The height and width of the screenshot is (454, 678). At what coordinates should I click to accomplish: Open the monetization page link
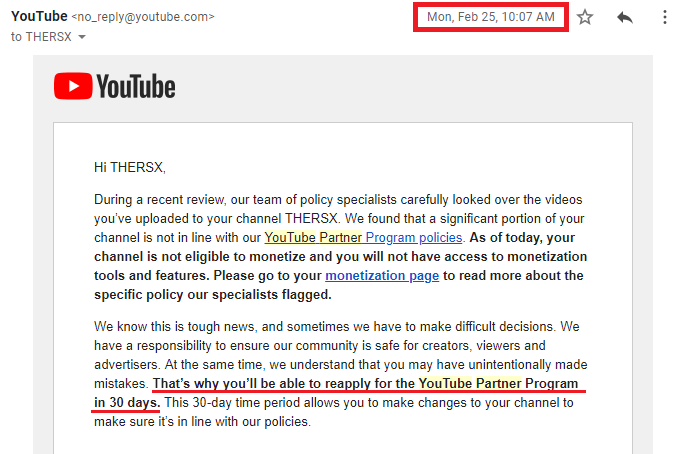[x=382, y=275]
